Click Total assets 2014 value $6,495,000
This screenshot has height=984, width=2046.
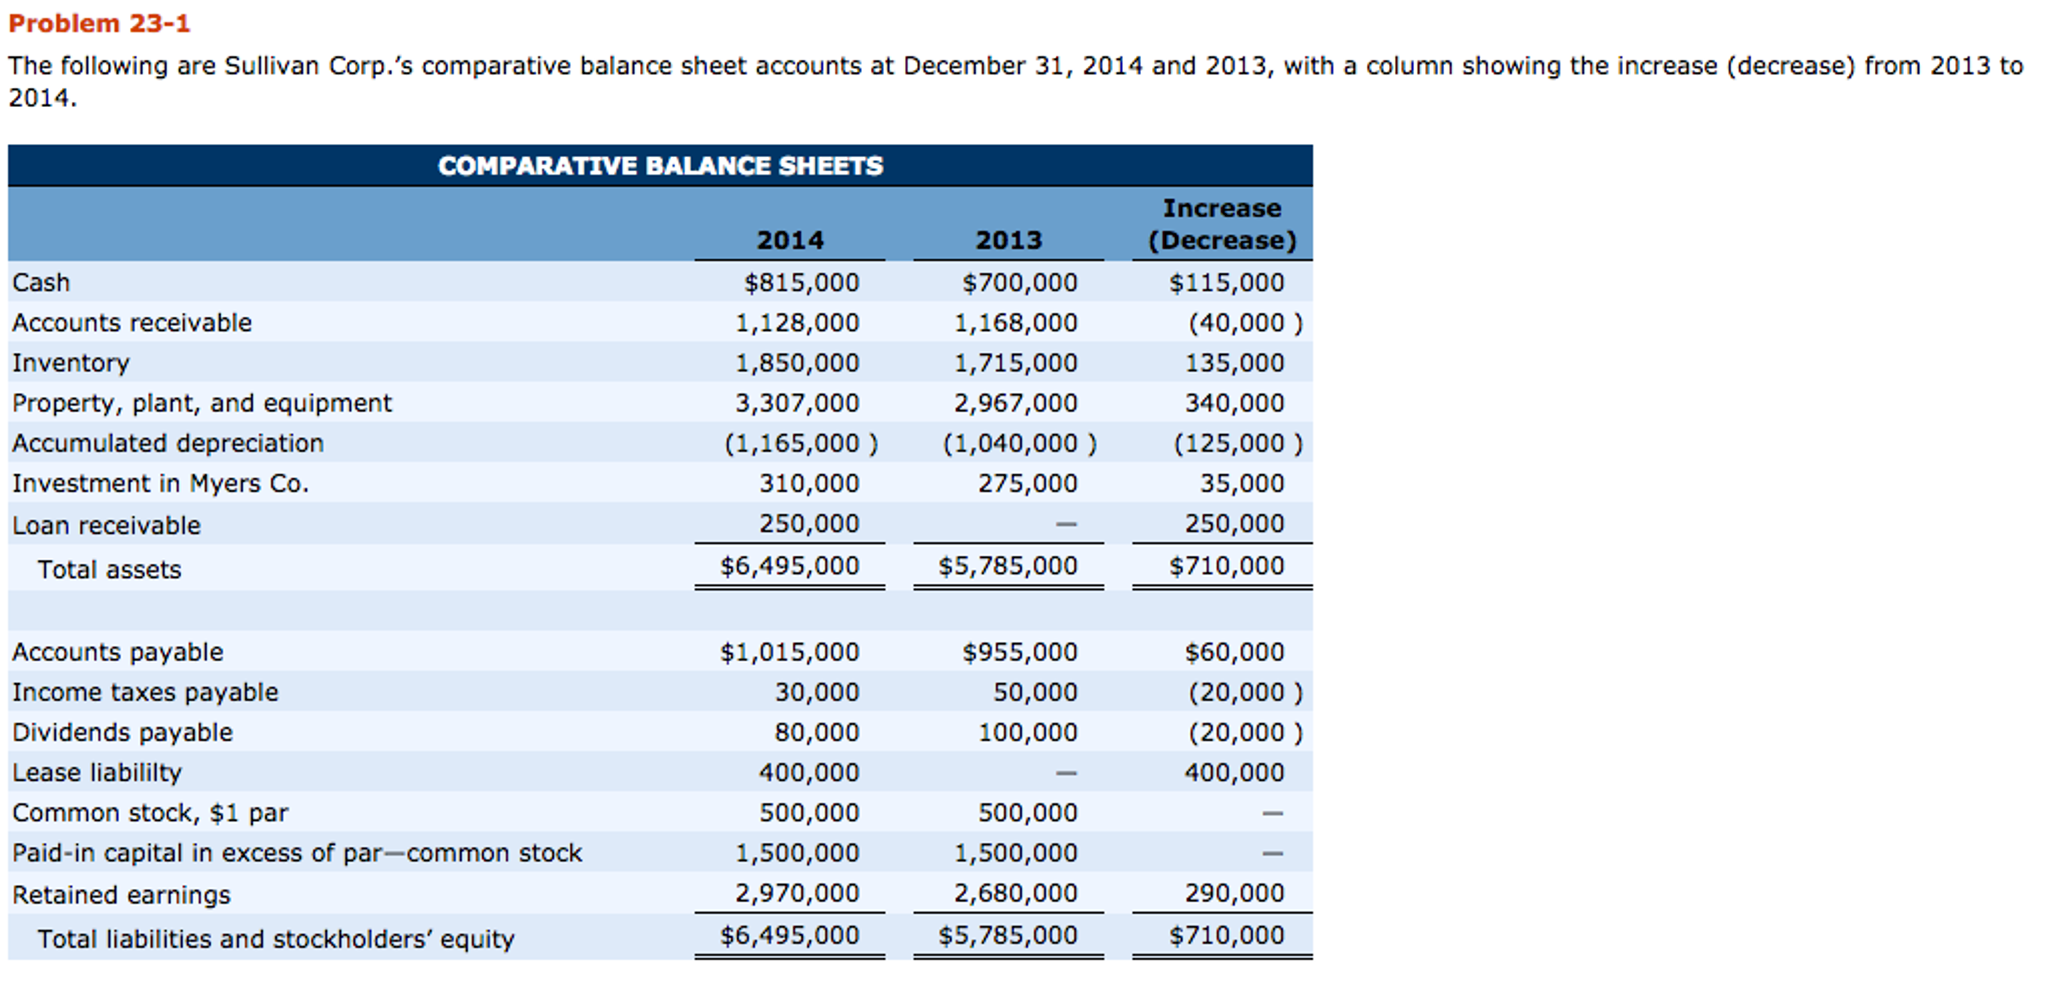pyautogui.click(x=790, y=566)
